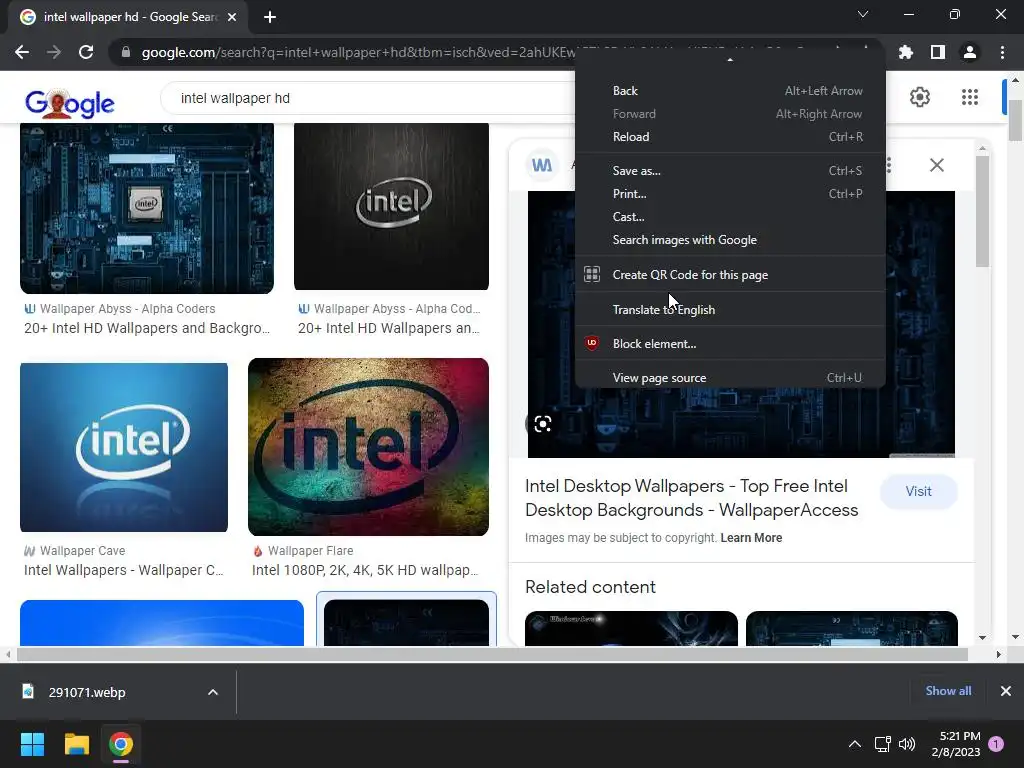Show hidden system tray icons
The height and width of the screenshot is (768, 1024).
[x=854, y=744]
